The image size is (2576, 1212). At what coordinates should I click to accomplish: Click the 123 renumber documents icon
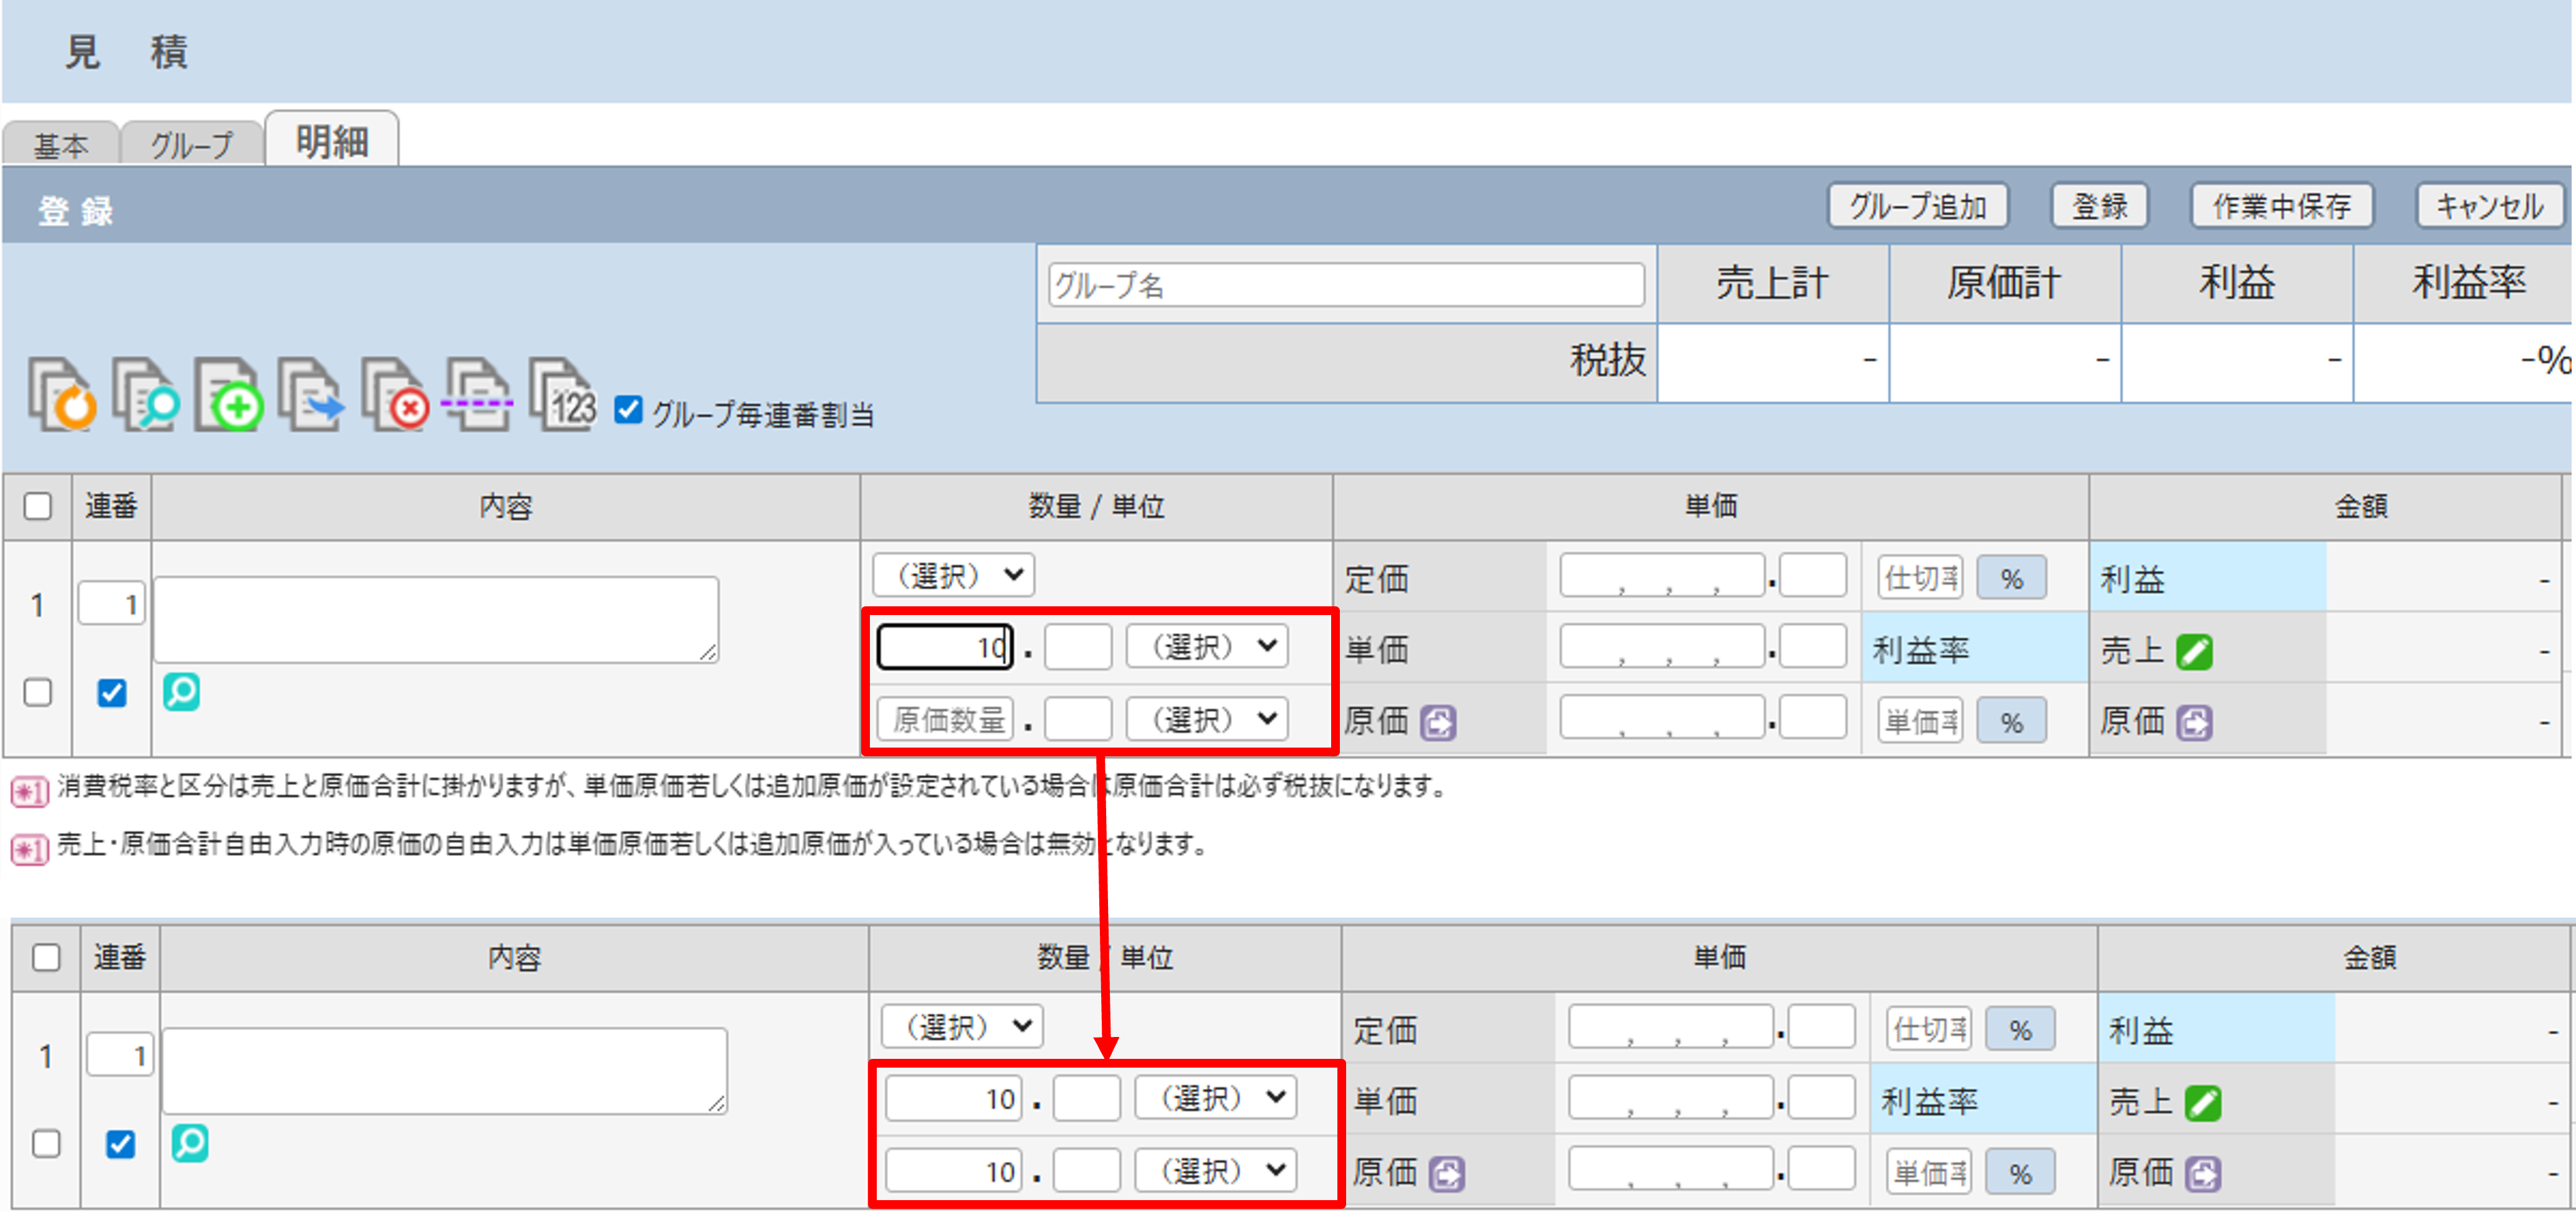click(562, 395)
